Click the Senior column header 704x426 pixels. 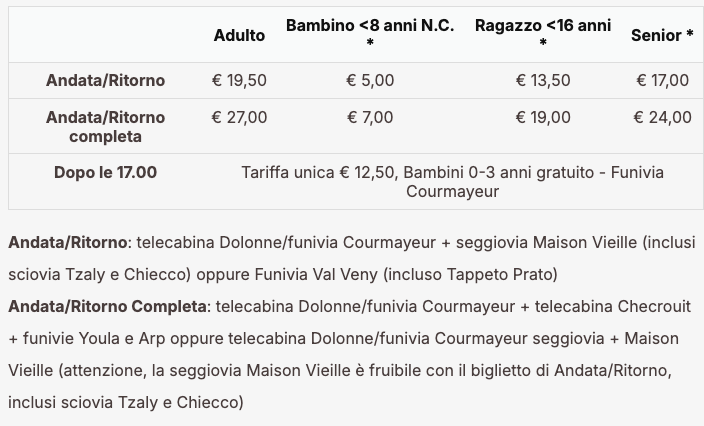coord(662,35)
